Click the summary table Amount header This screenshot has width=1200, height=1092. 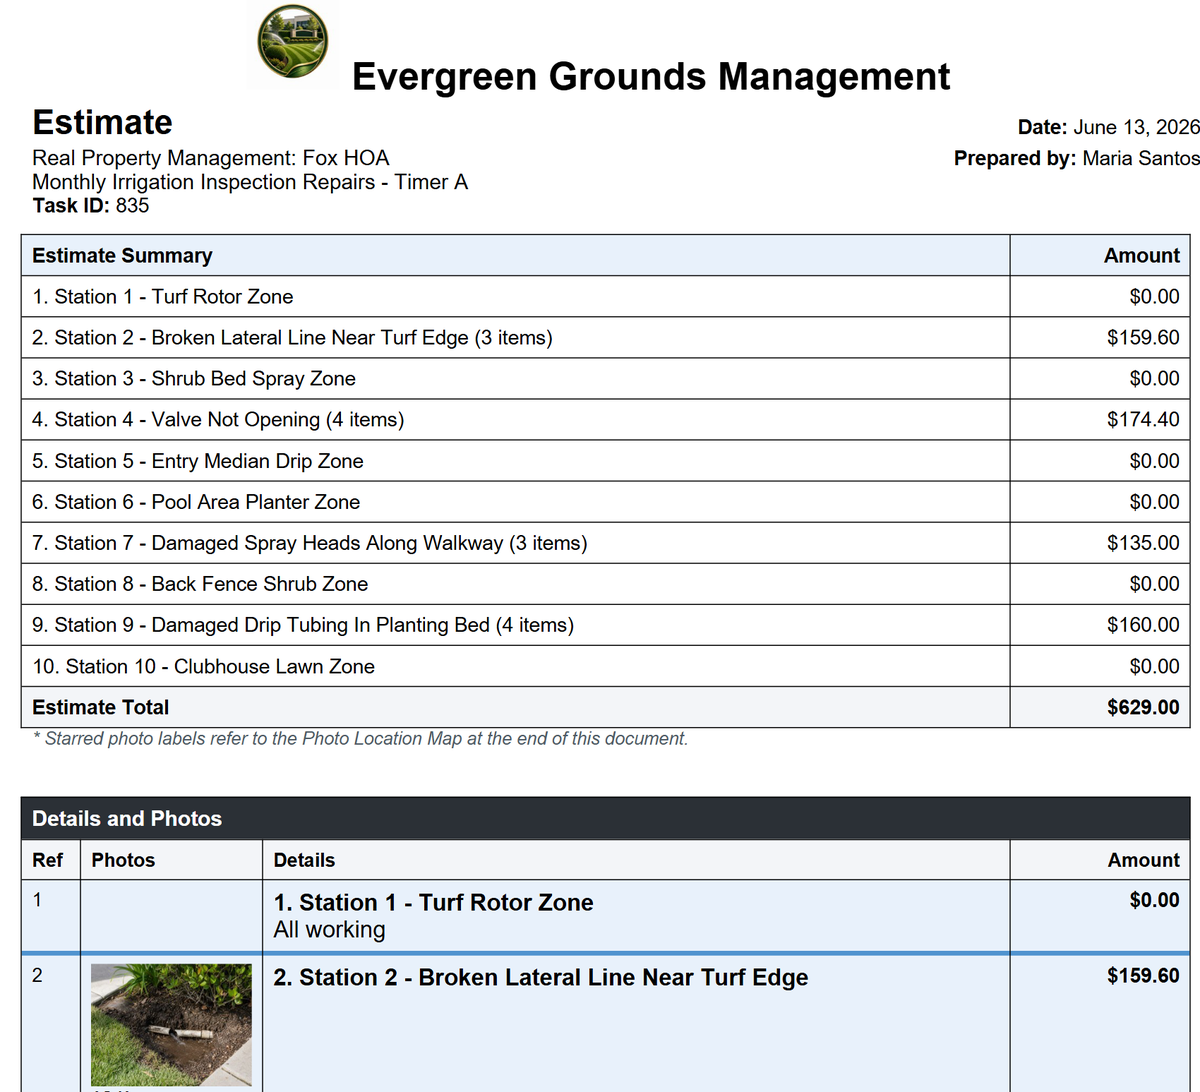point(1100,255)
